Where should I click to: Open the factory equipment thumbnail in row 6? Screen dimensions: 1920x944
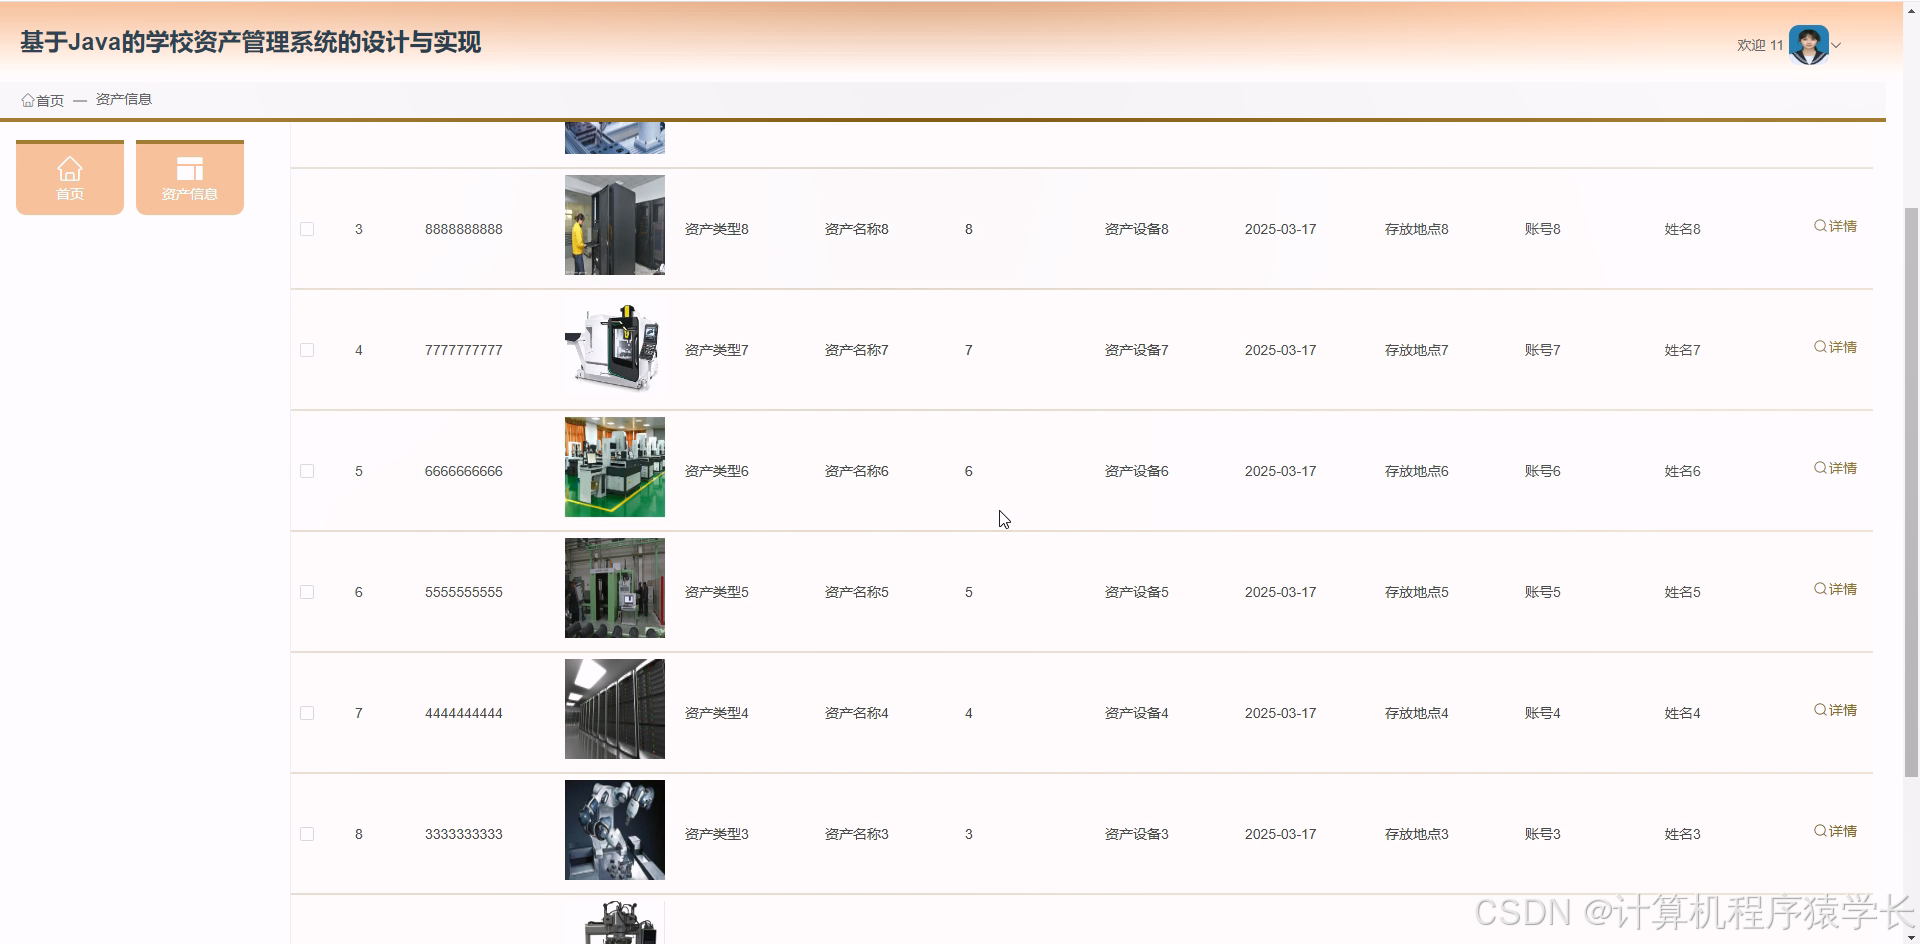pyautogui.click(x=615, y=588)
